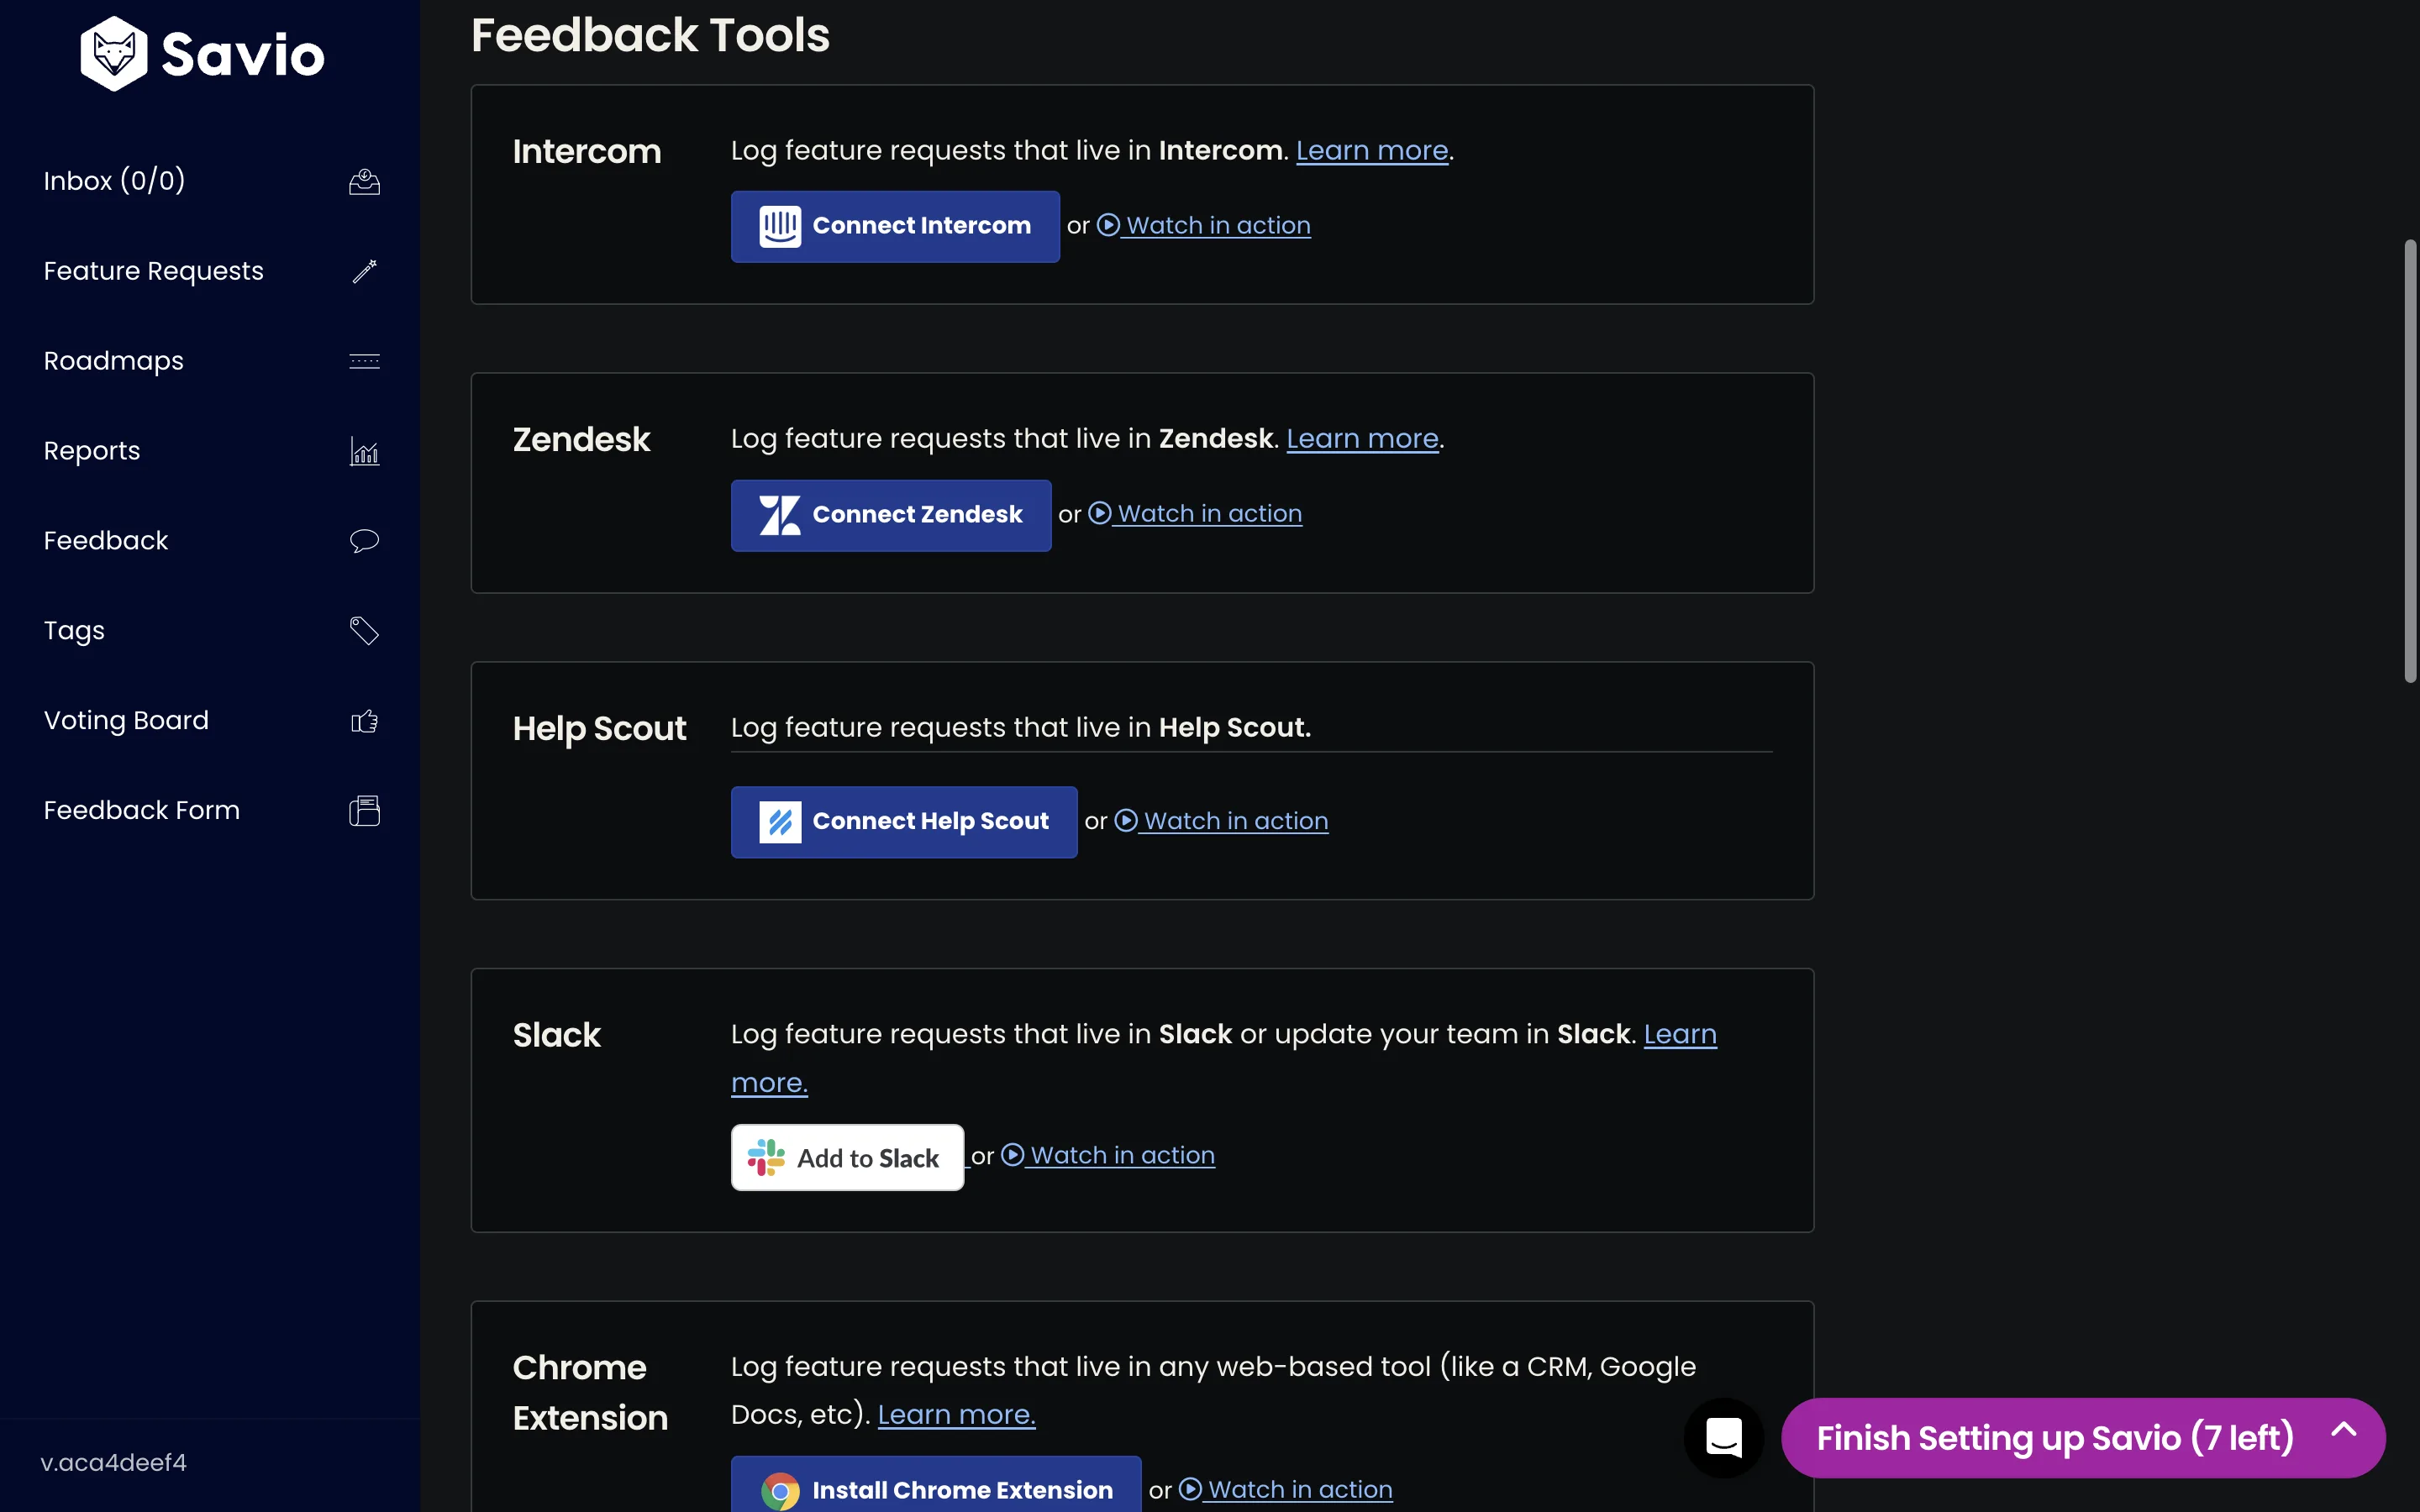Click the Add to Slack button label

(x=868, y=1158)
